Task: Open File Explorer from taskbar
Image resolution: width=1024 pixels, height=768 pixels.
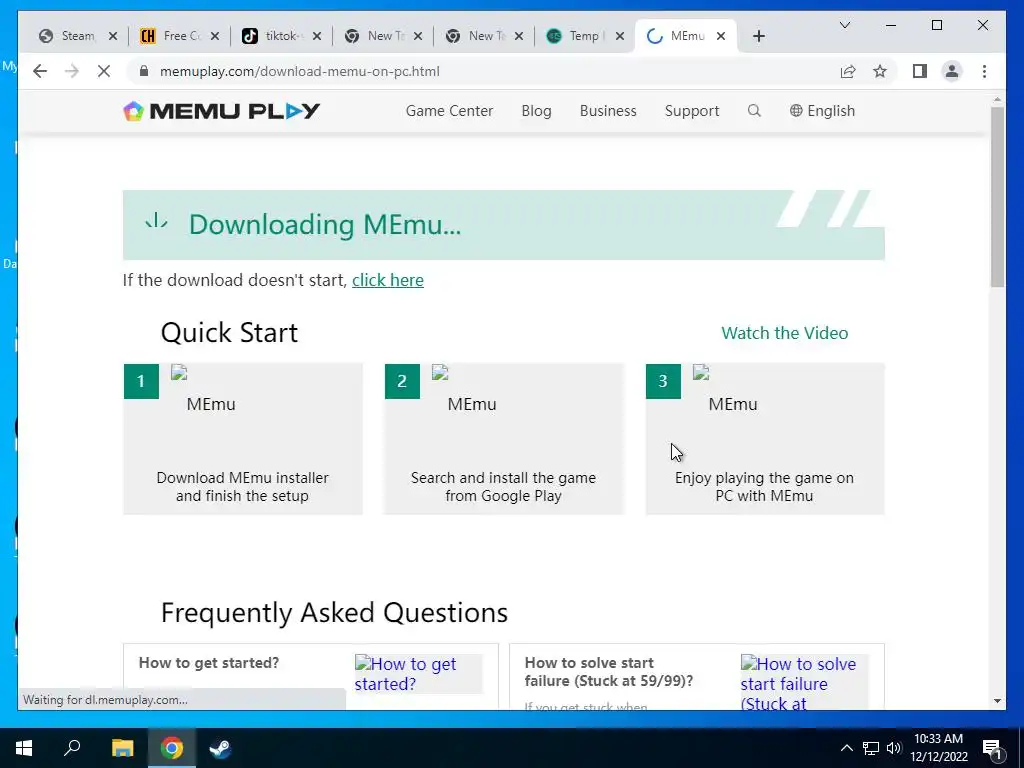Action: [x=122, y=748]
